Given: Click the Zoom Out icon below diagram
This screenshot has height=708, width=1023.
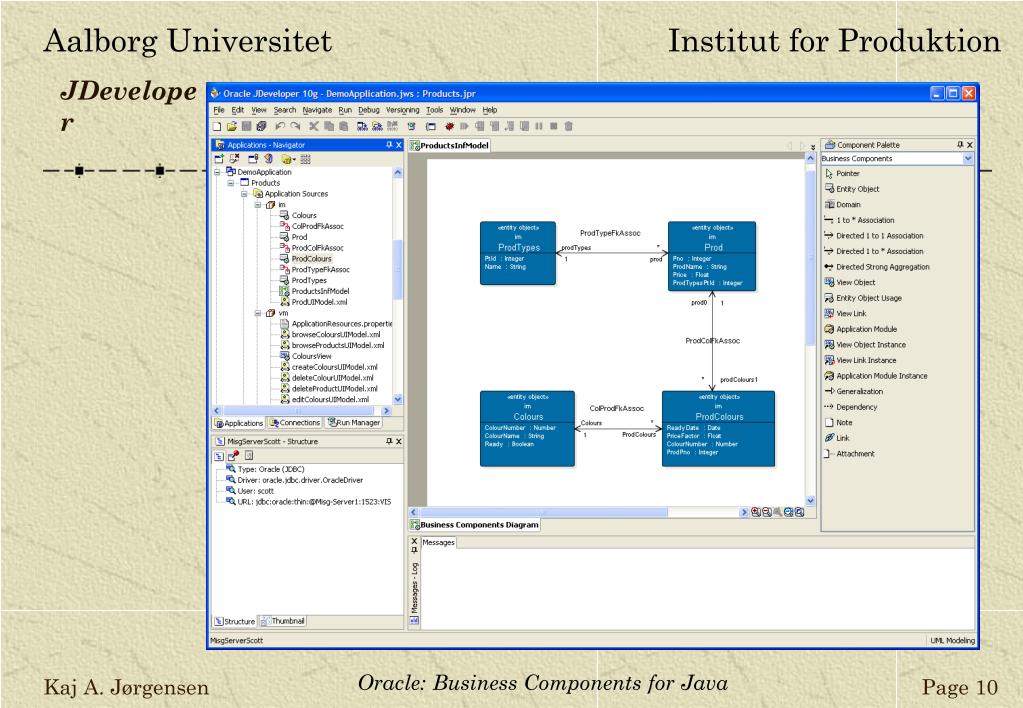Looking at the screenshot, I should 767,512.
